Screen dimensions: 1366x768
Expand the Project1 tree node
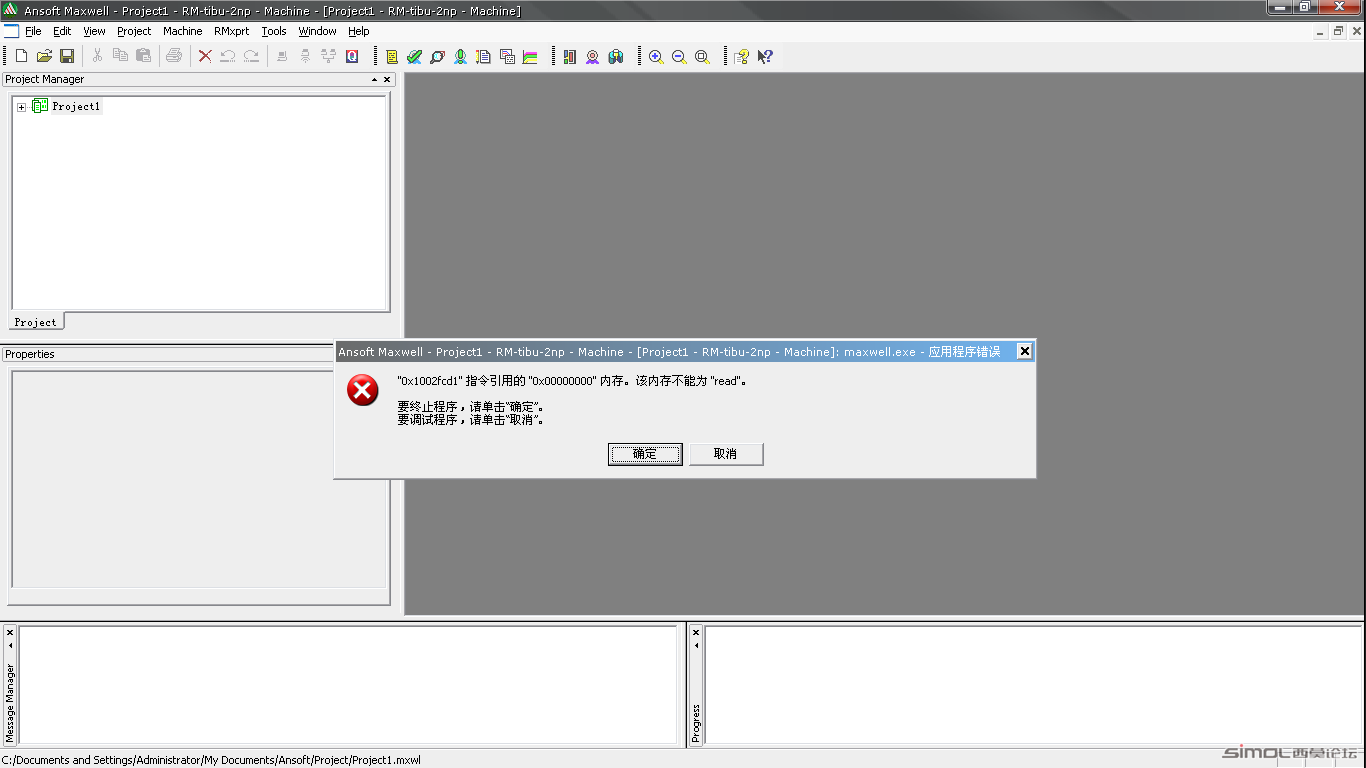click(21, 107)
